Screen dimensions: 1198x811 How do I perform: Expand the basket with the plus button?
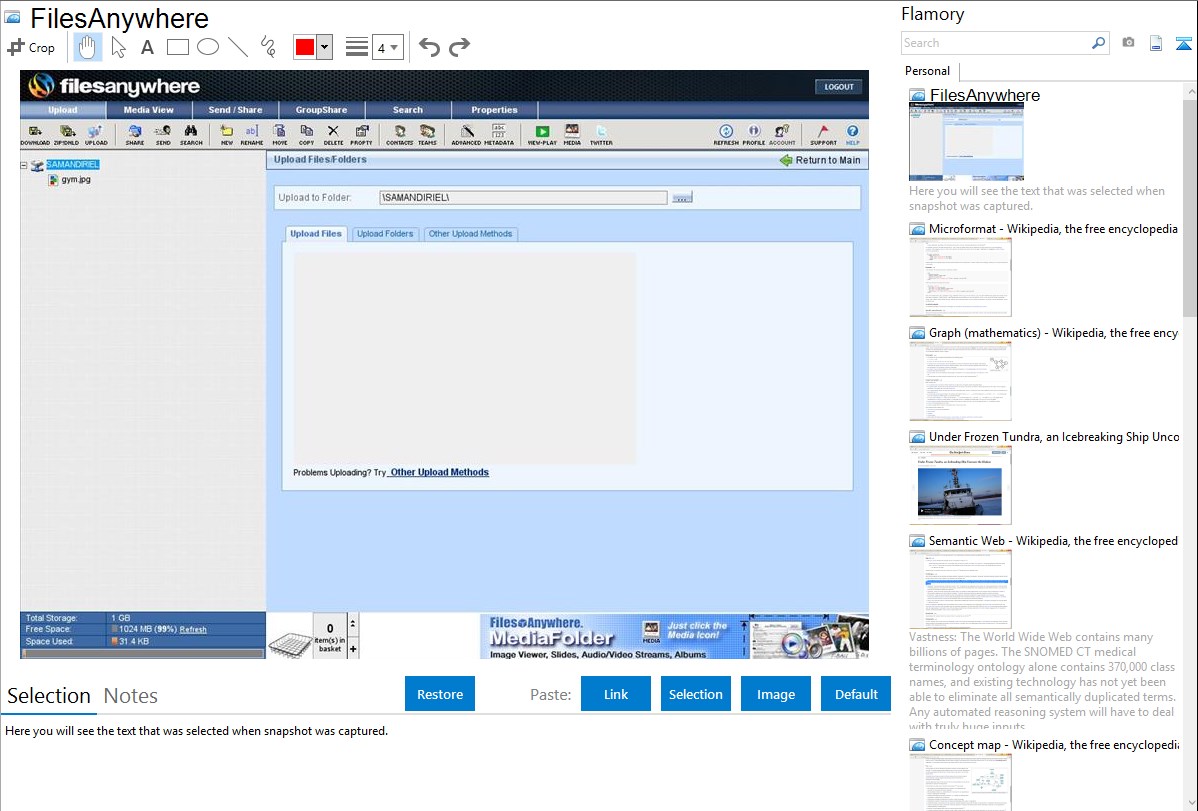coord(353,649)
